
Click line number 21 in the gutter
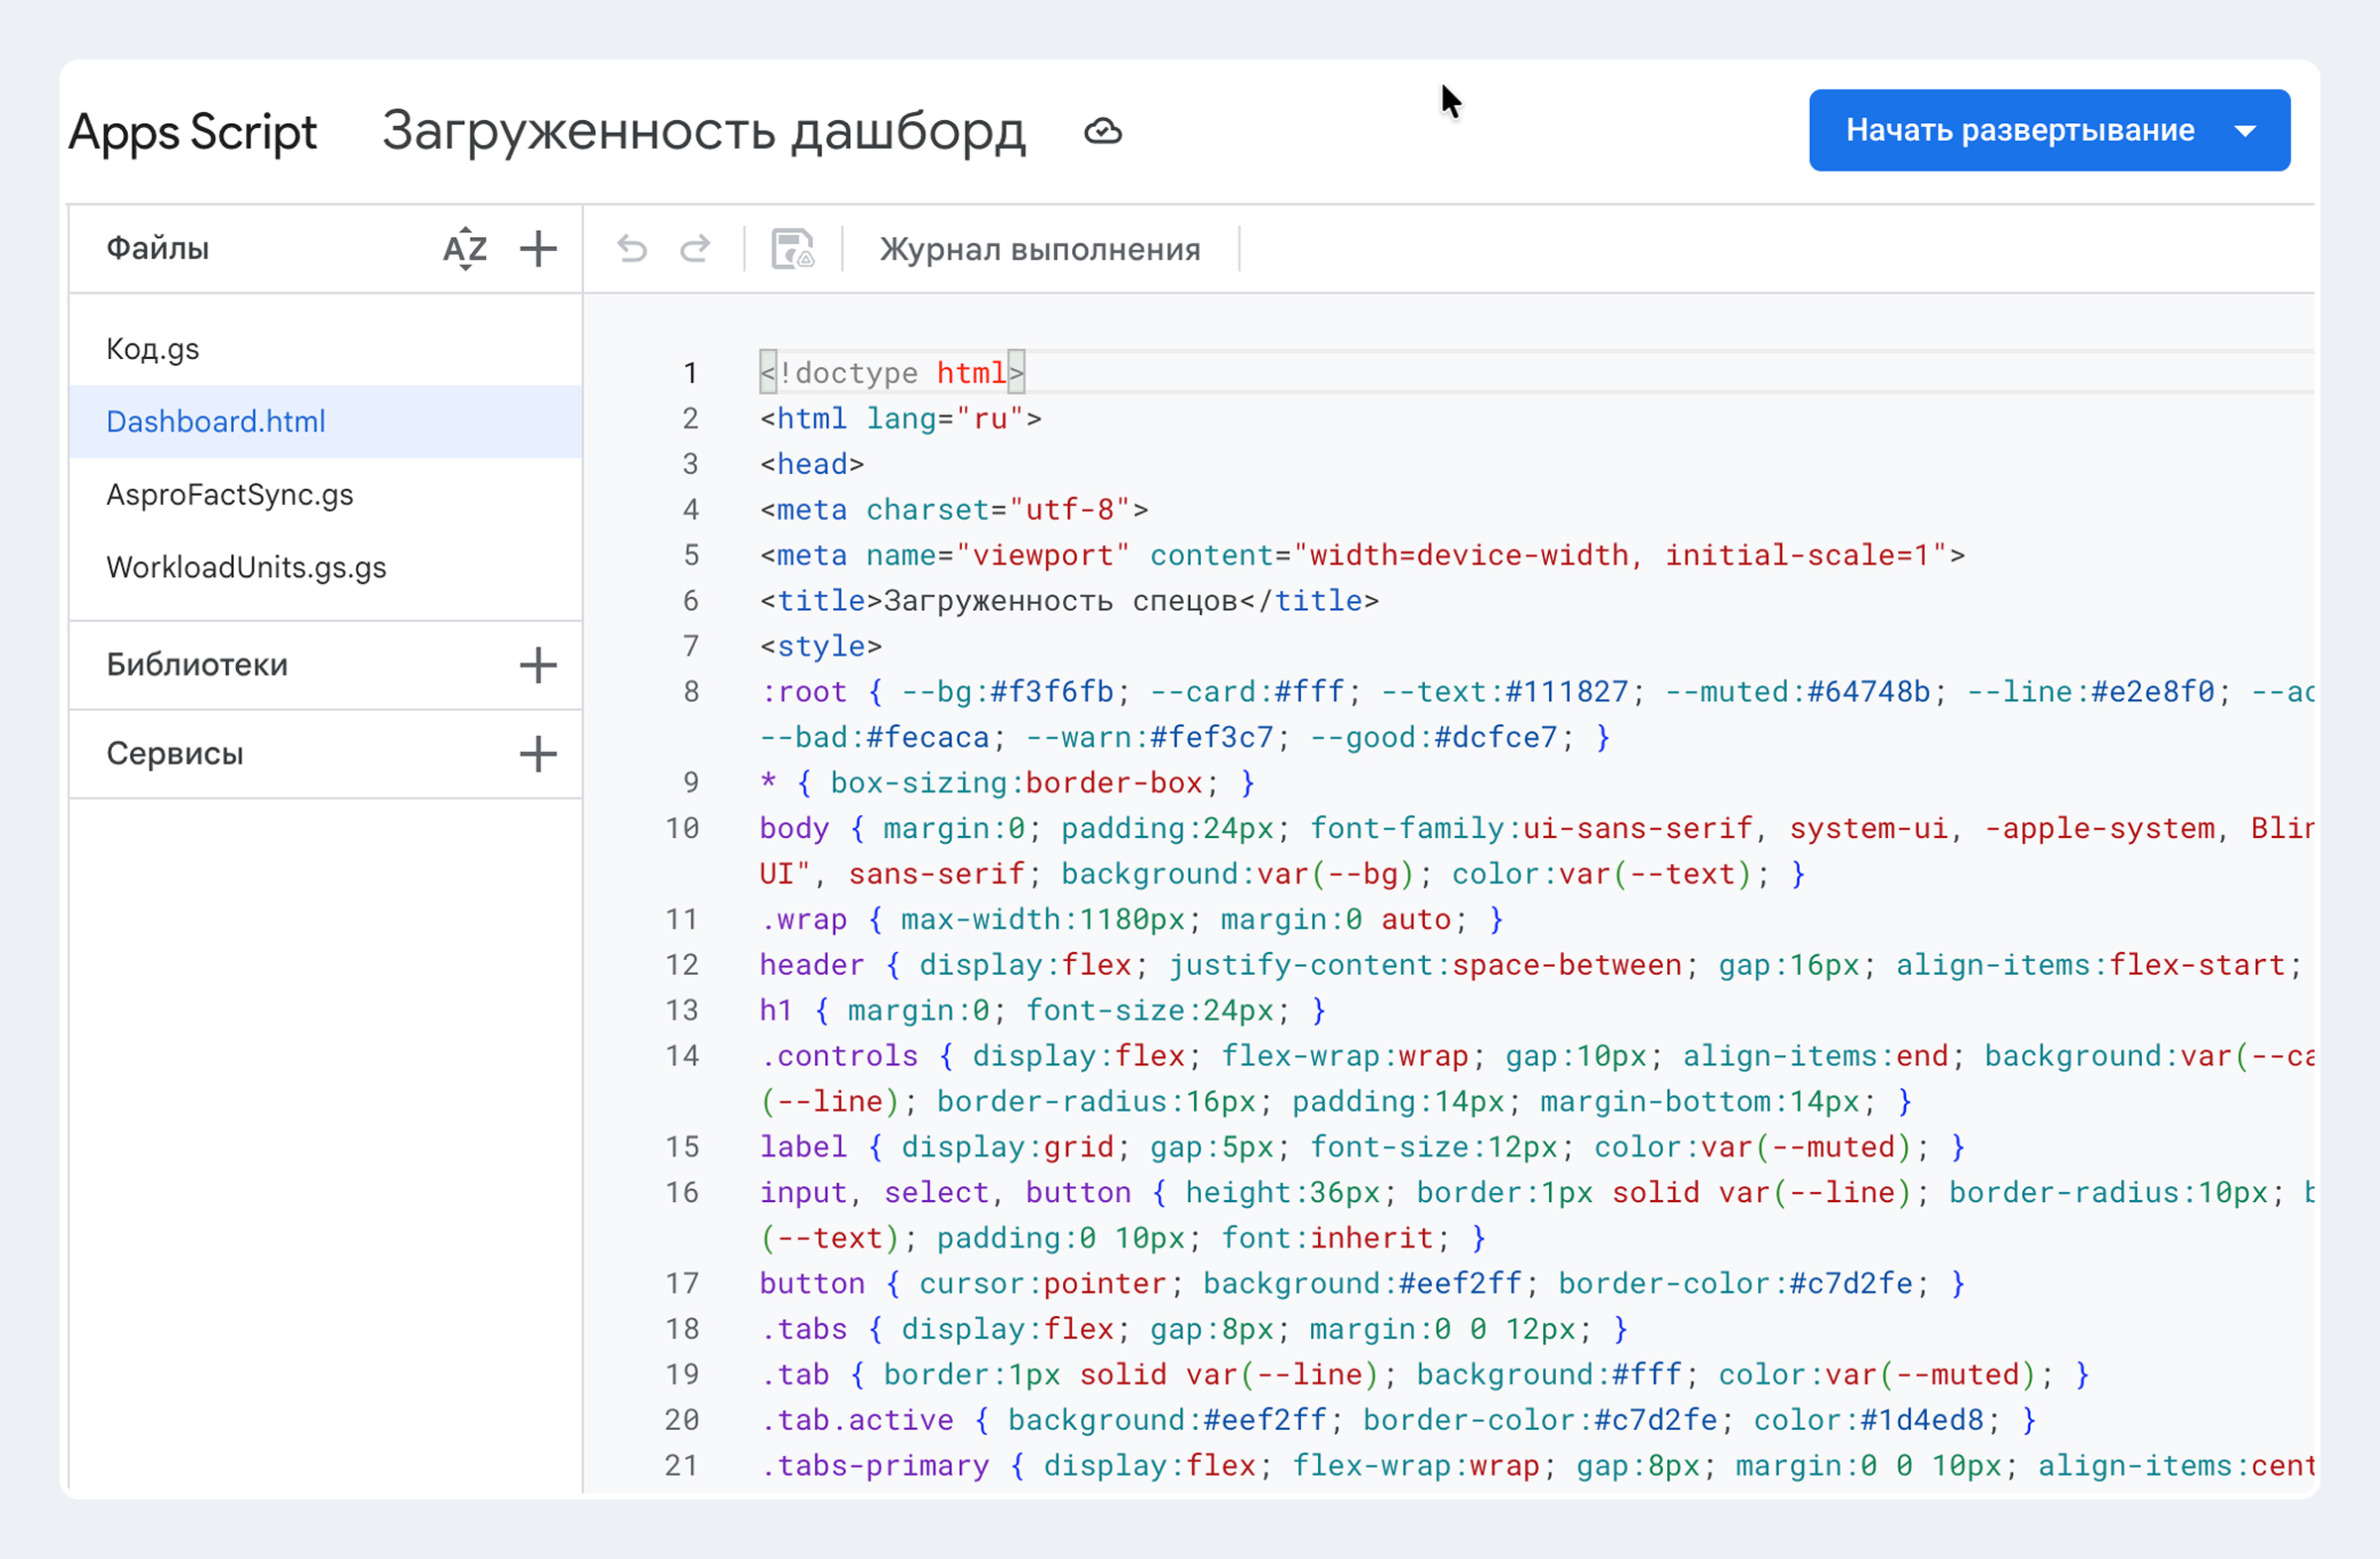[682, 1466]
